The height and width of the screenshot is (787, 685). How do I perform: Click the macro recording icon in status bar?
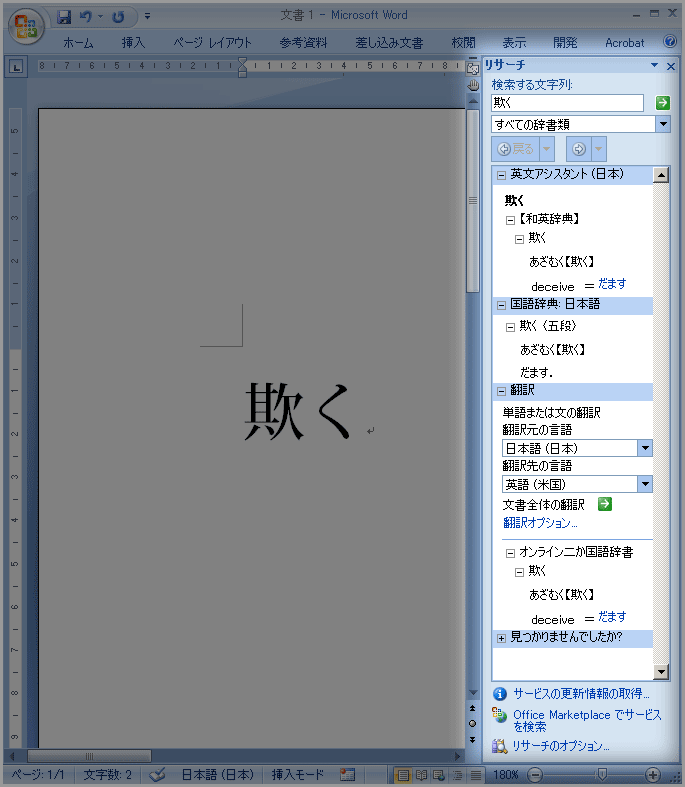[347, 775]
